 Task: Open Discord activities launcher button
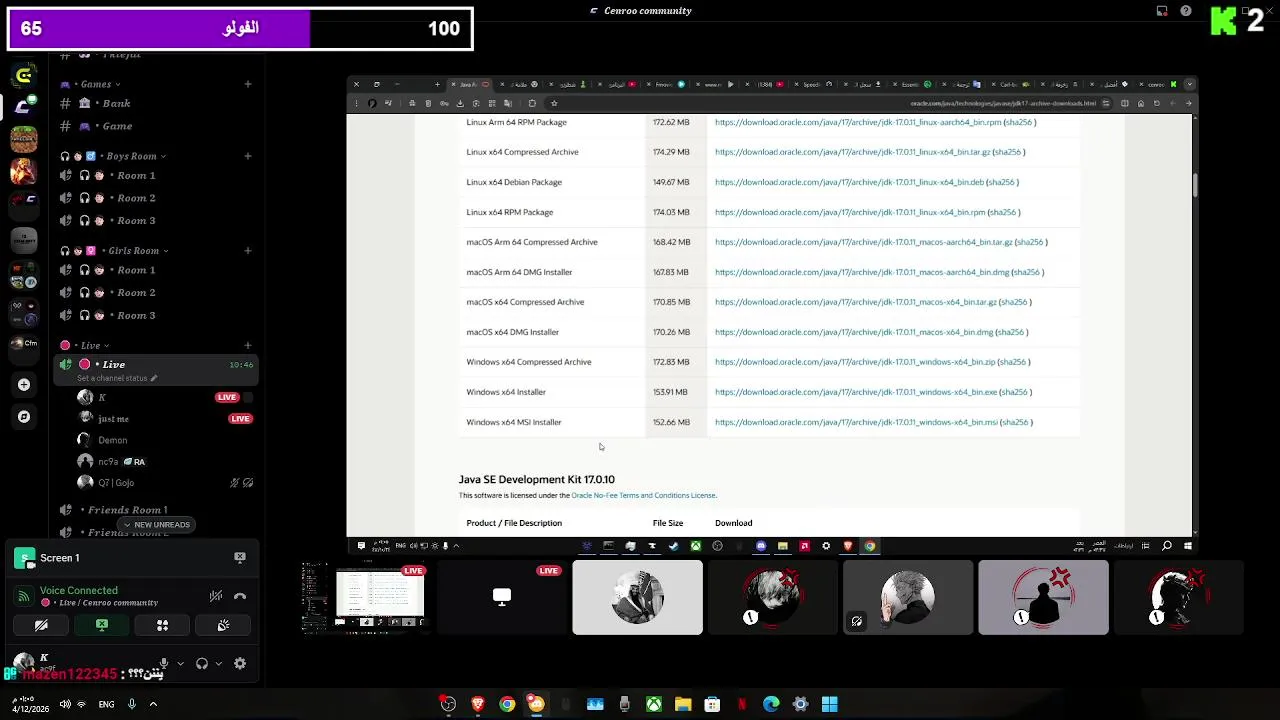(162, 625)
